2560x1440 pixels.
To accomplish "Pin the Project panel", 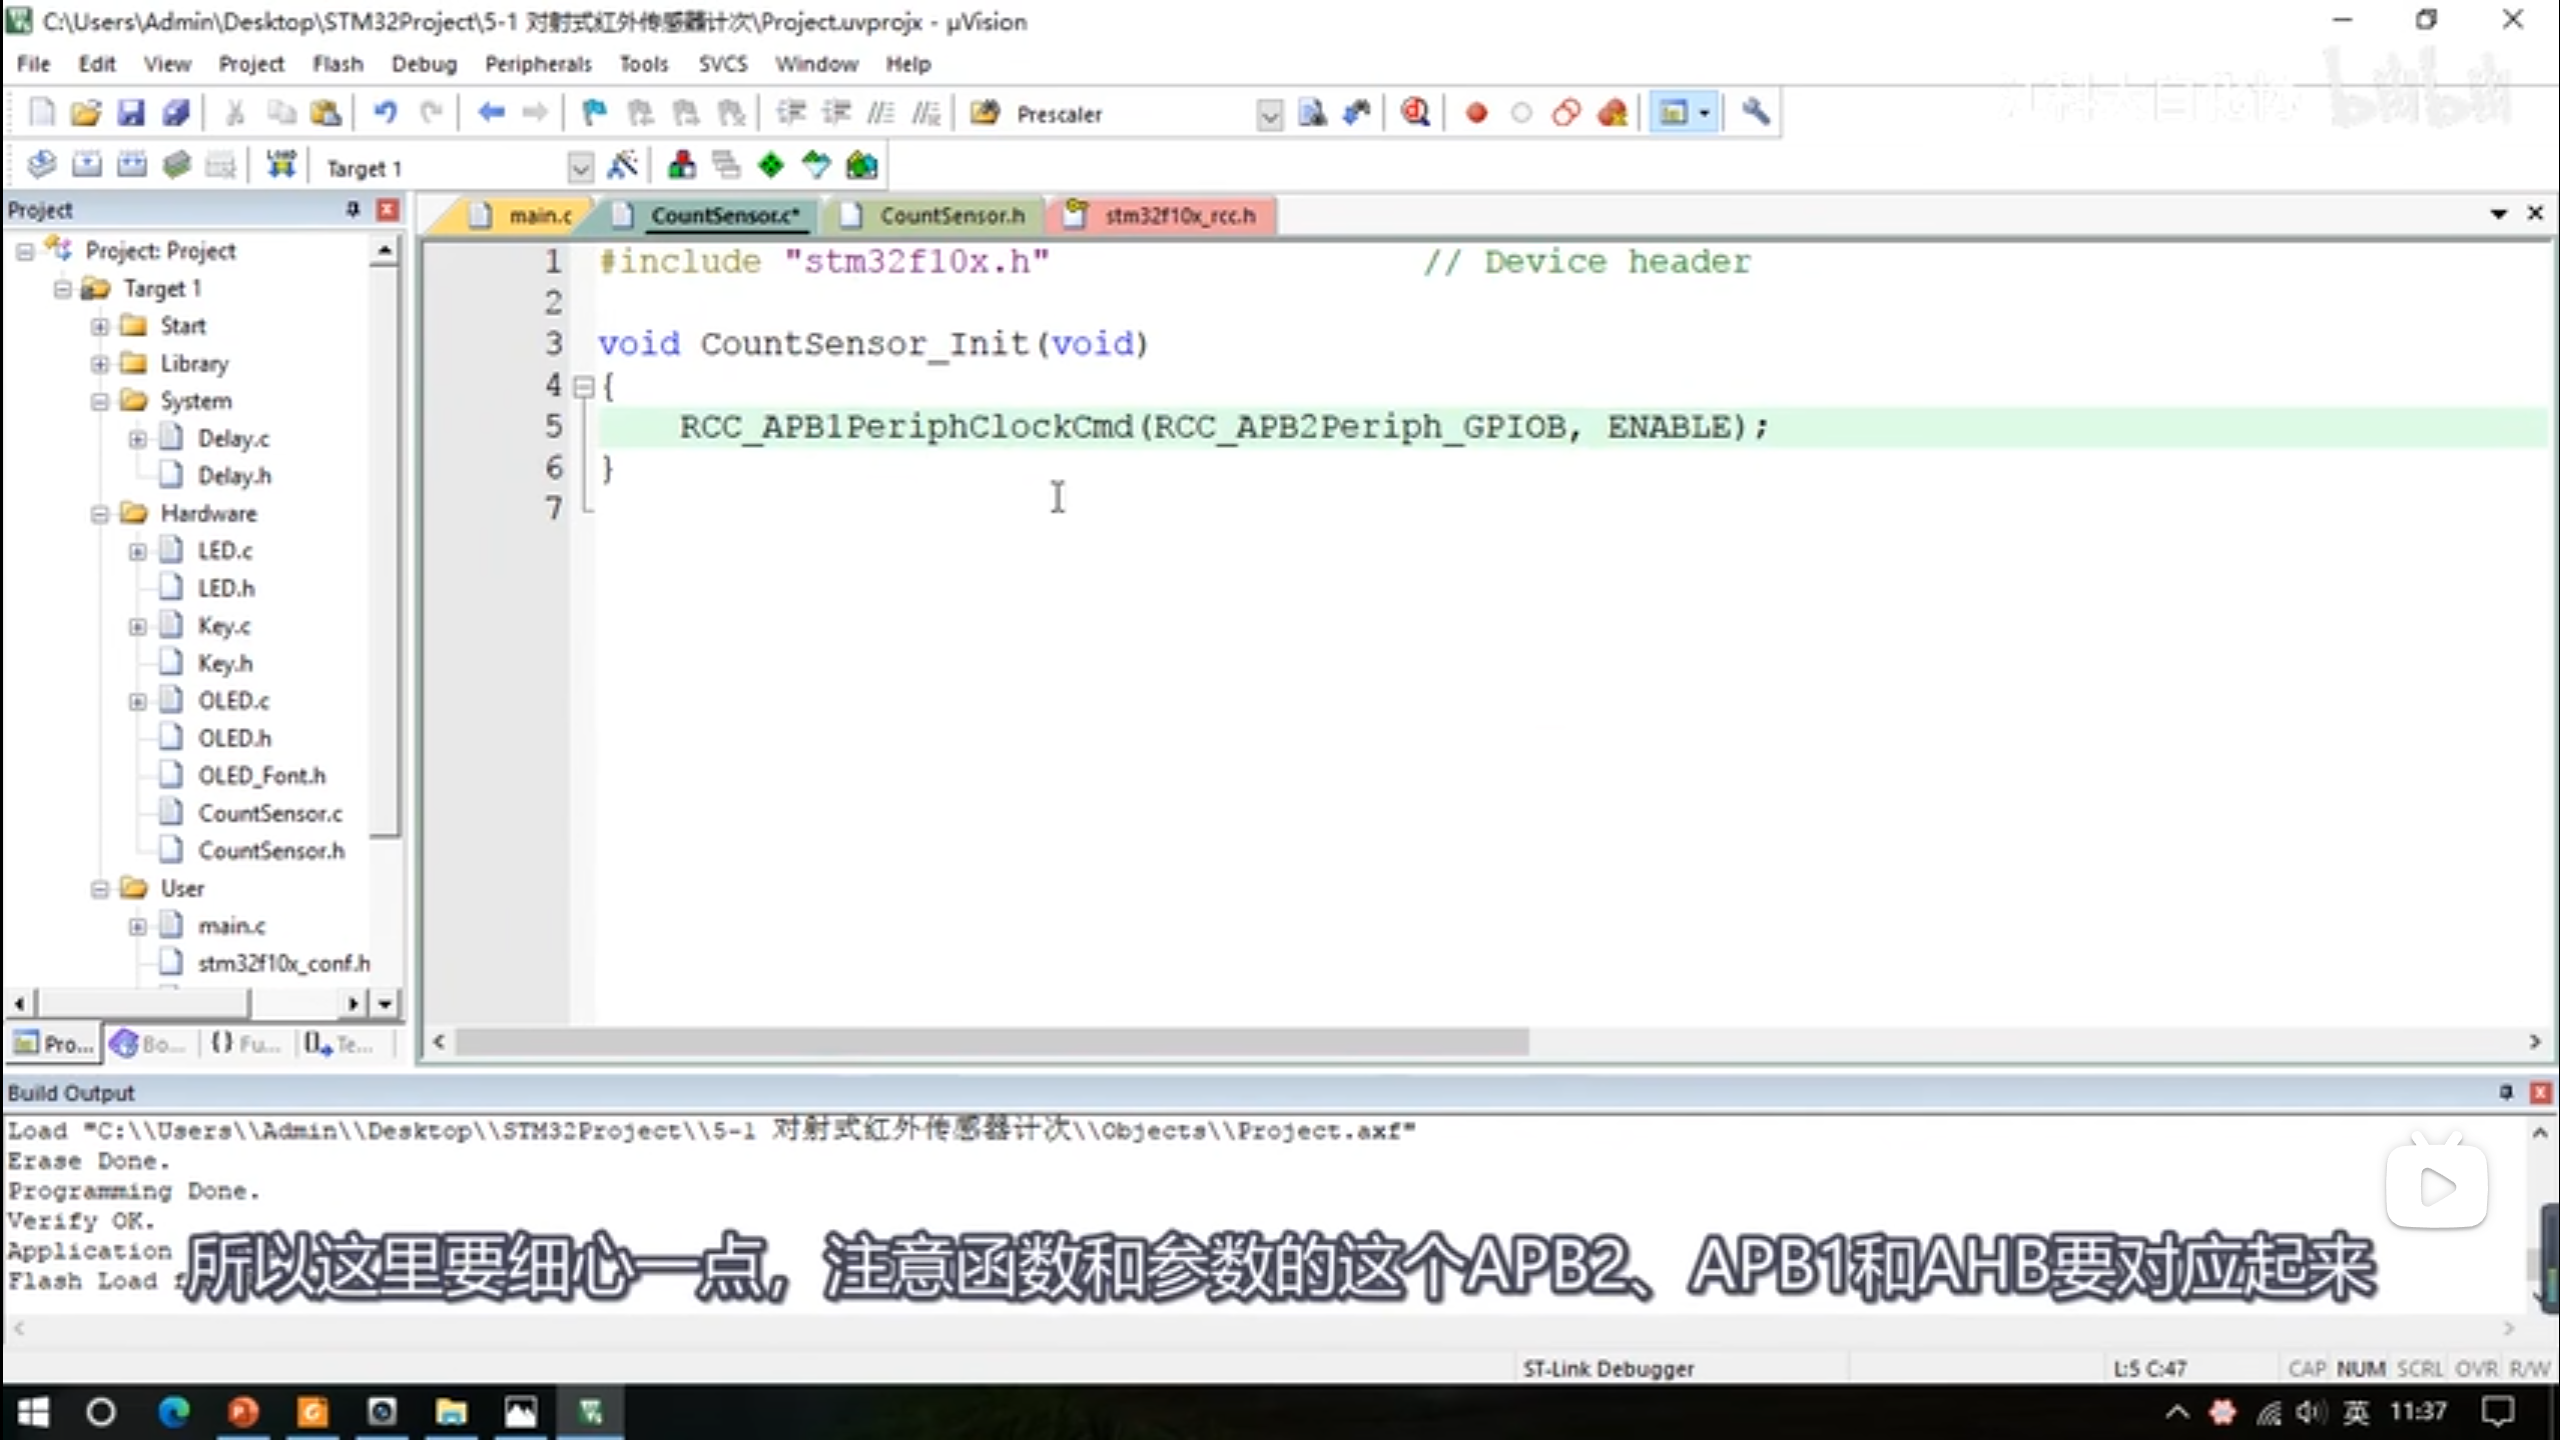I will pos(352,209).
